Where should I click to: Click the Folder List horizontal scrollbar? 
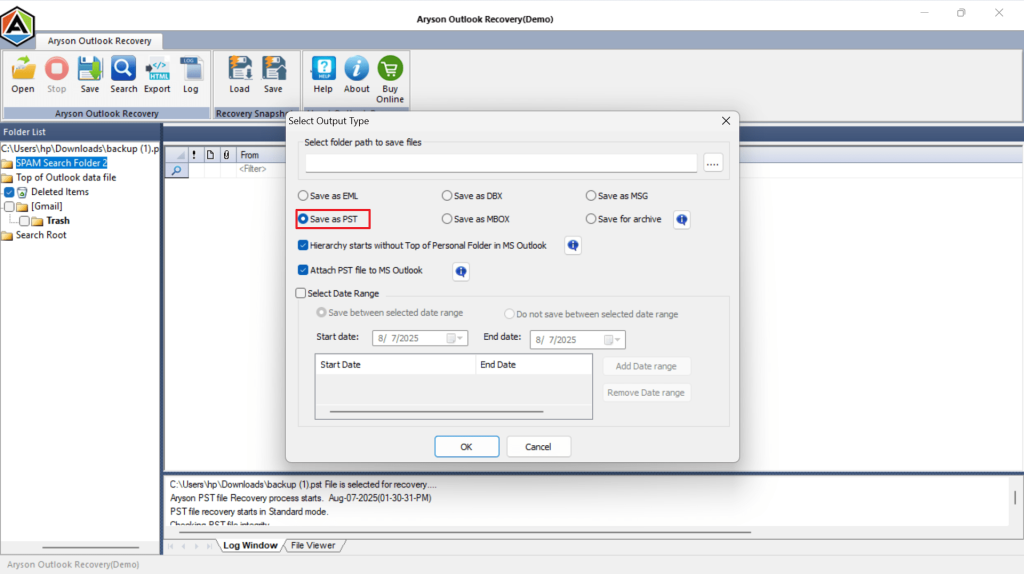90,547
